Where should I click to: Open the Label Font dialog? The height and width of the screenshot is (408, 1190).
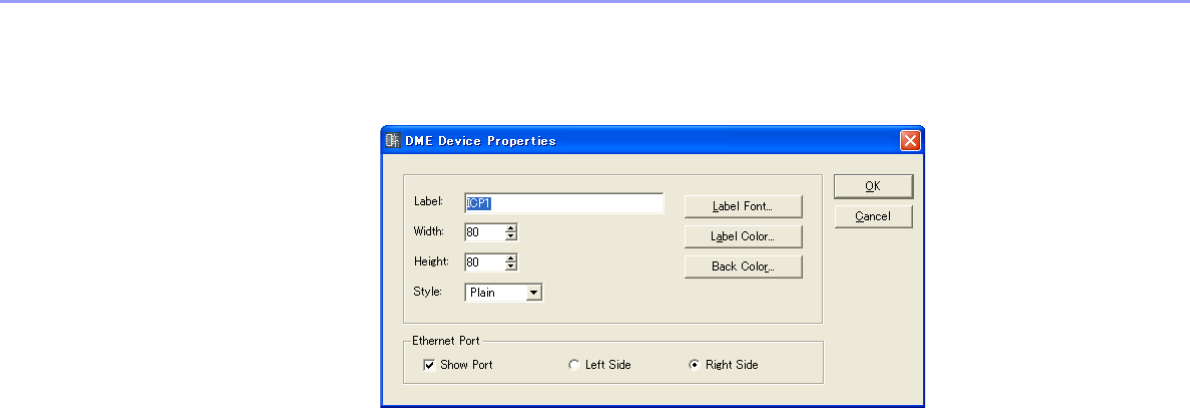[x=743, y=207]
